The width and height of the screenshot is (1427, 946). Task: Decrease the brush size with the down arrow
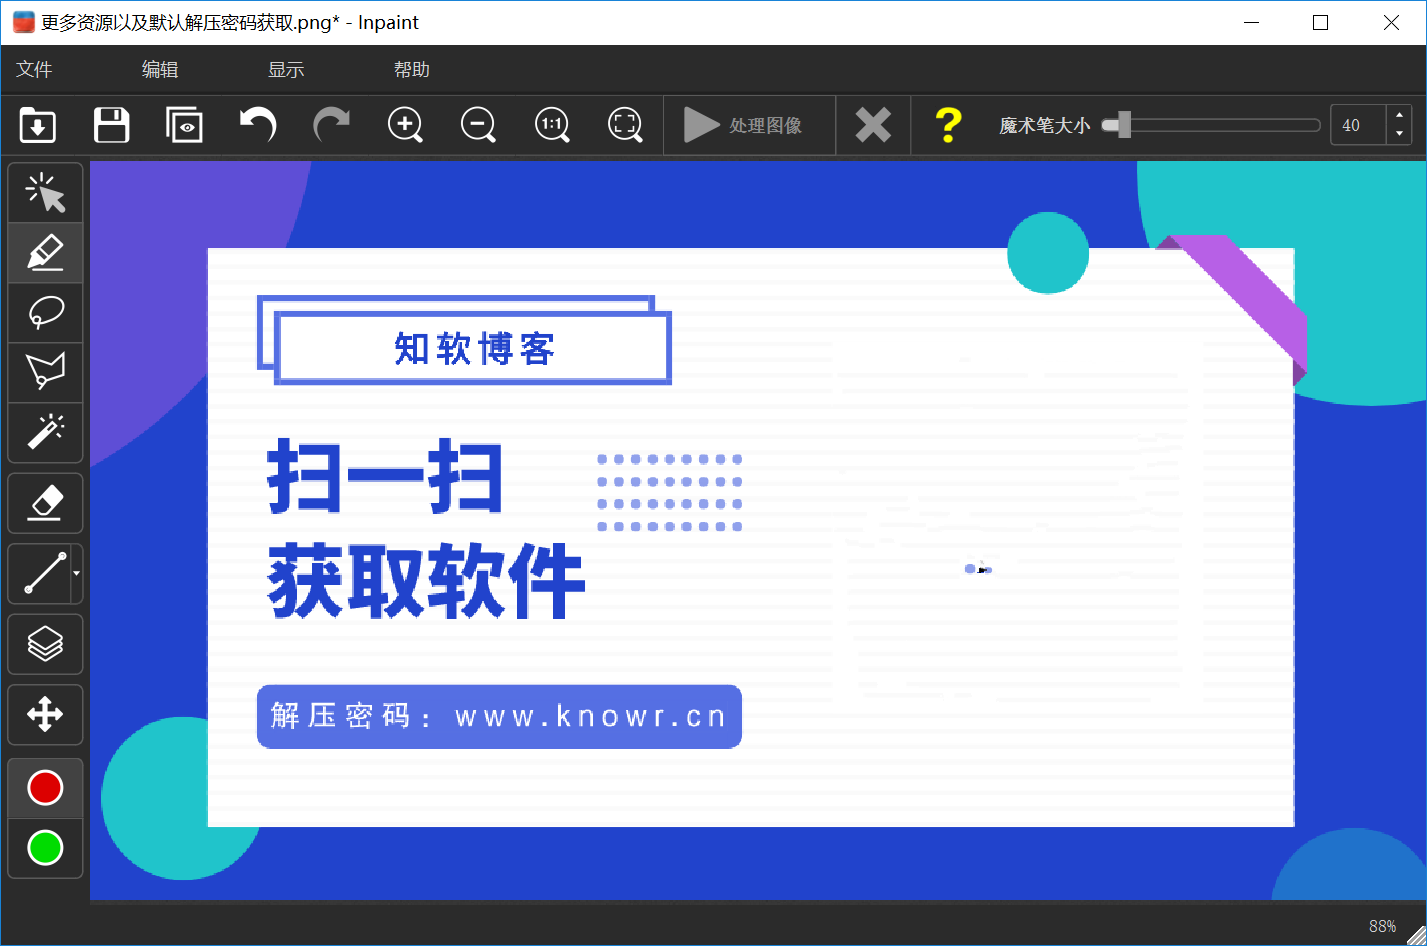pyautogui.click(x=1399, y=134)
